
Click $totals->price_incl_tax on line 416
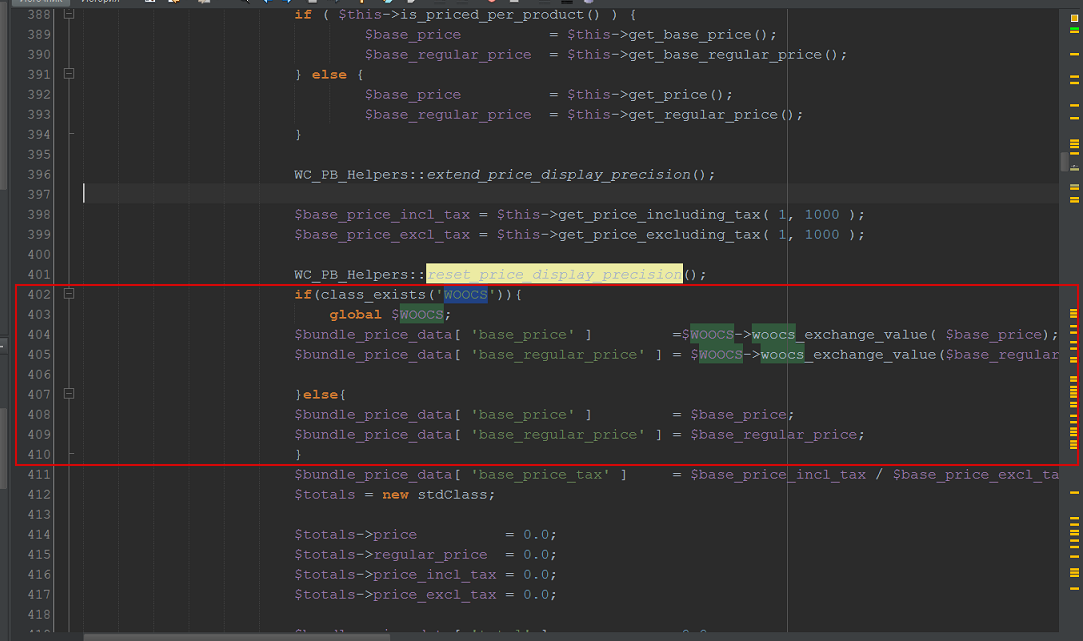tap(395, 575)
